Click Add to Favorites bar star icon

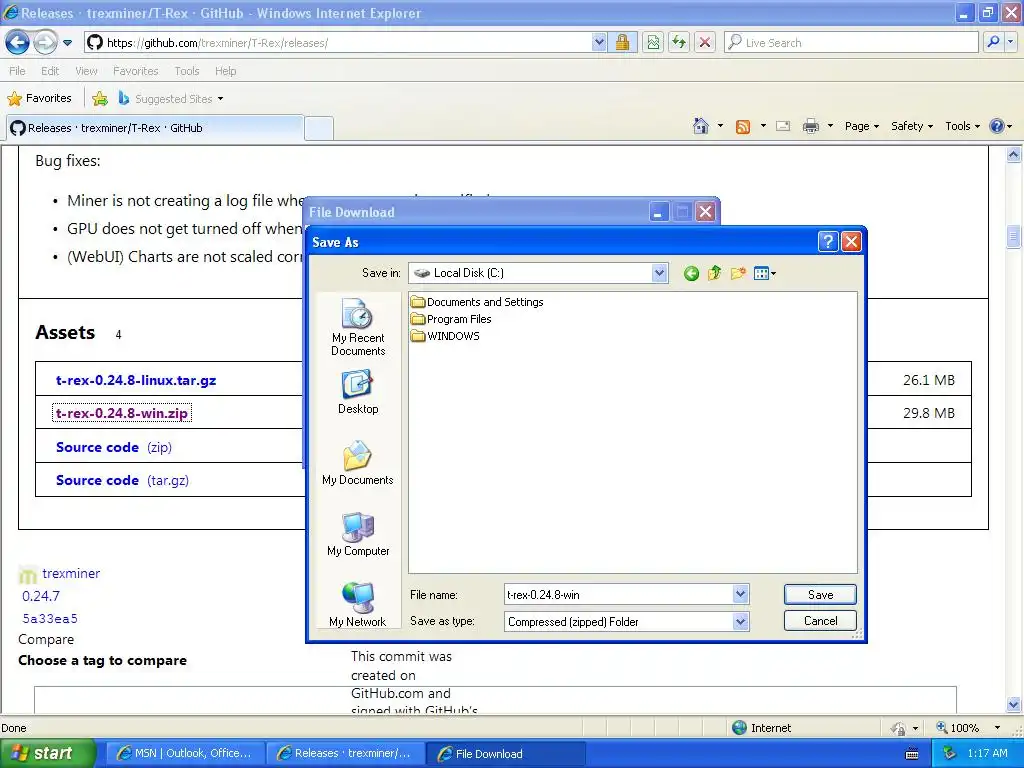point(100,99)
